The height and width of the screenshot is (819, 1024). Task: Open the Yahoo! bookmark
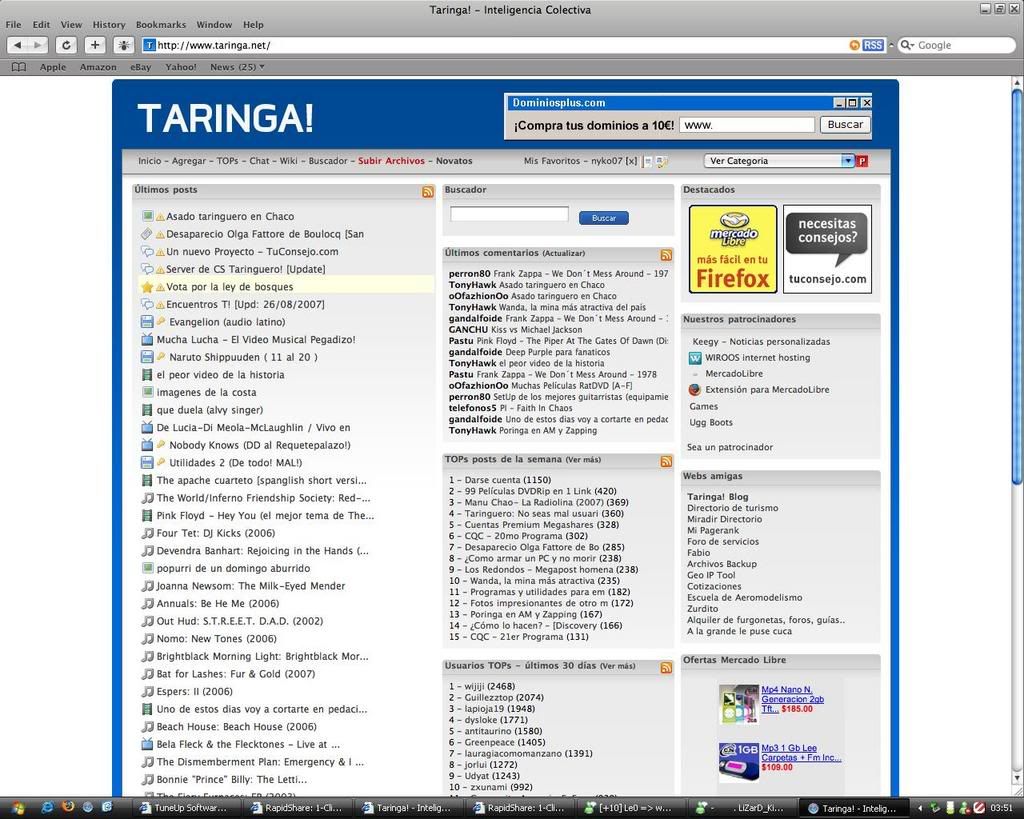click(x=181, y=67)
